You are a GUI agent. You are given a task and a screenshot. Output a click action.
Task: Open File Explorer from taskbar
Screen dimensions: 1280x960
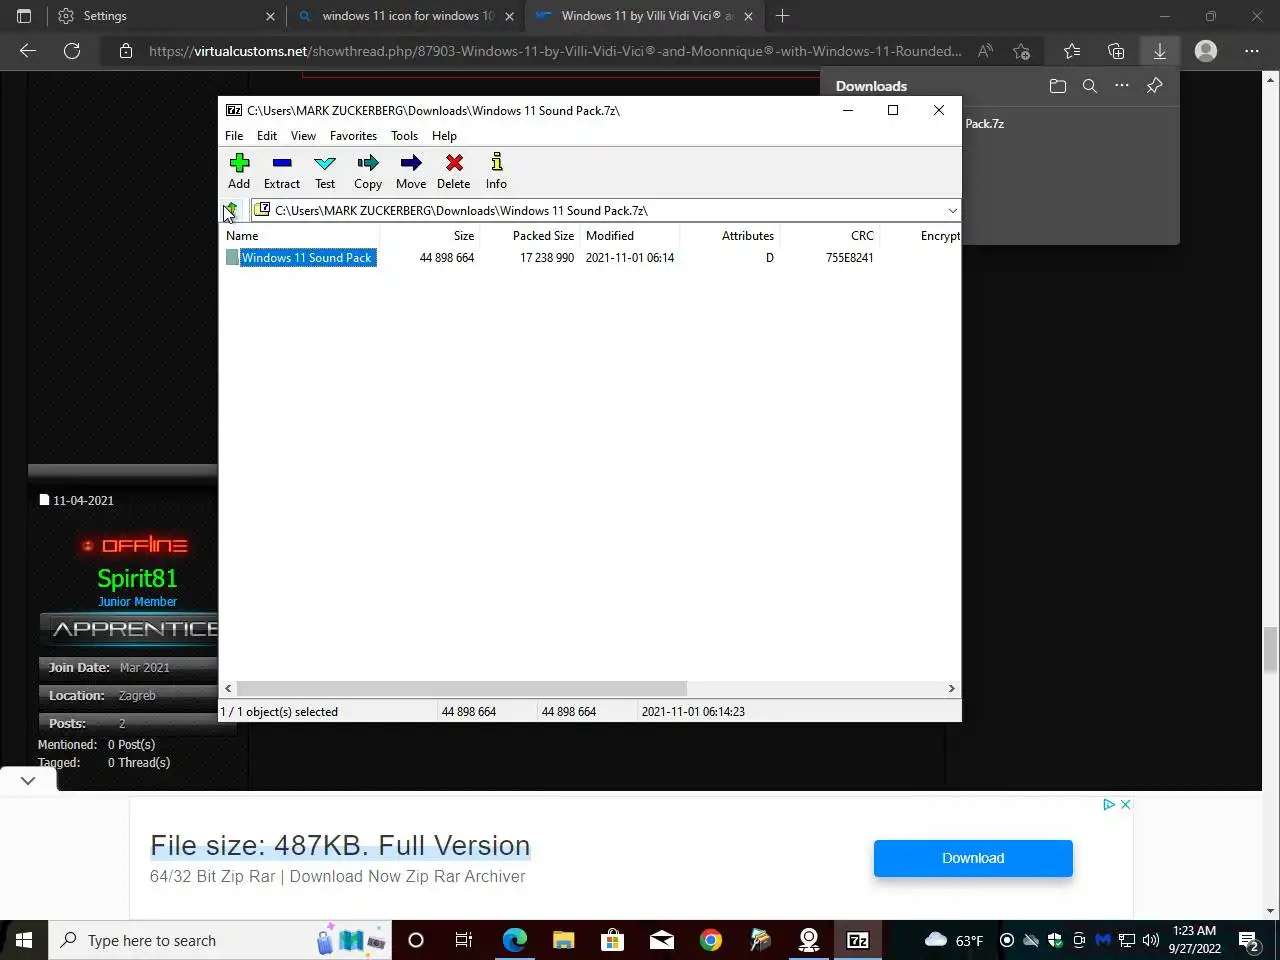tap(563, 940)
